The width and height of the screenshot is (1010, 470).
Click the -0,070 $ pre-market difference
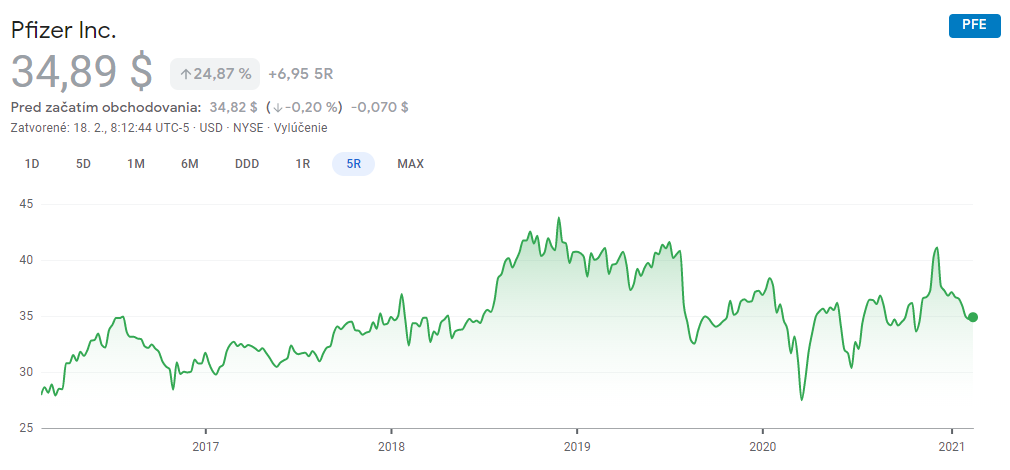(x=379, y=107)
